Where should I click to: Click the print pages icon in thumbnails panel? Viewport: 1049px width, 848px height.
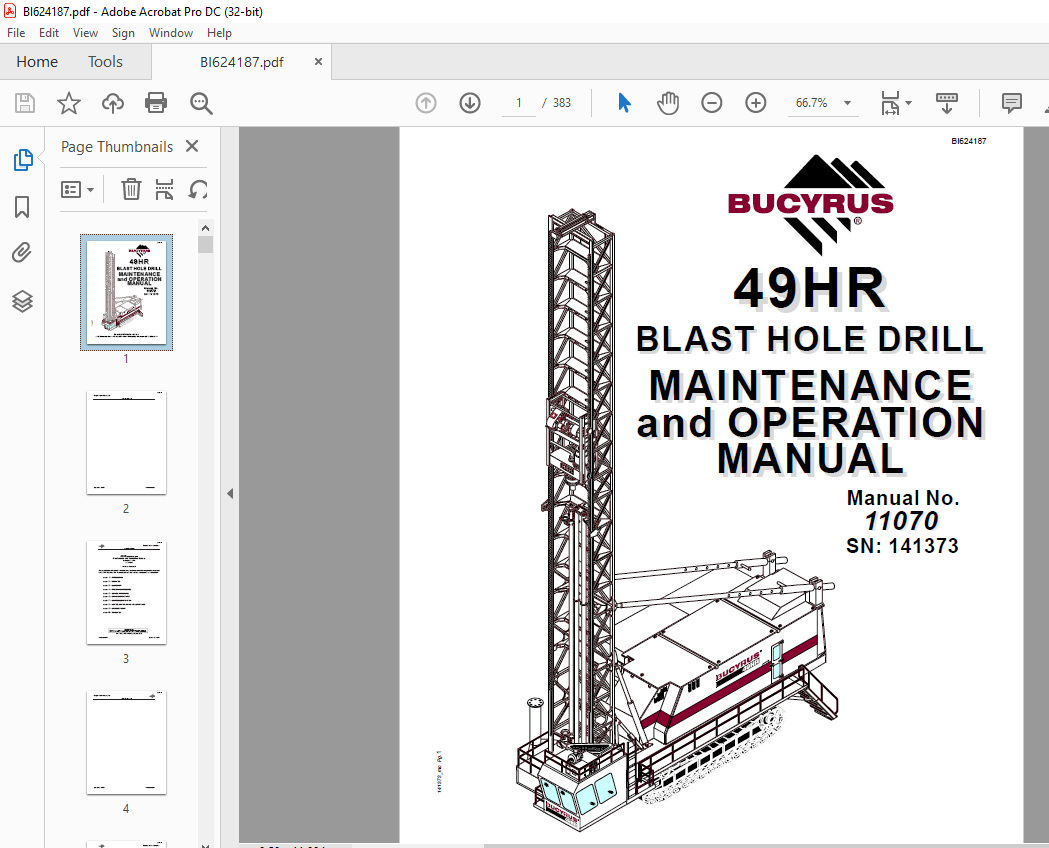pos(164,189)
